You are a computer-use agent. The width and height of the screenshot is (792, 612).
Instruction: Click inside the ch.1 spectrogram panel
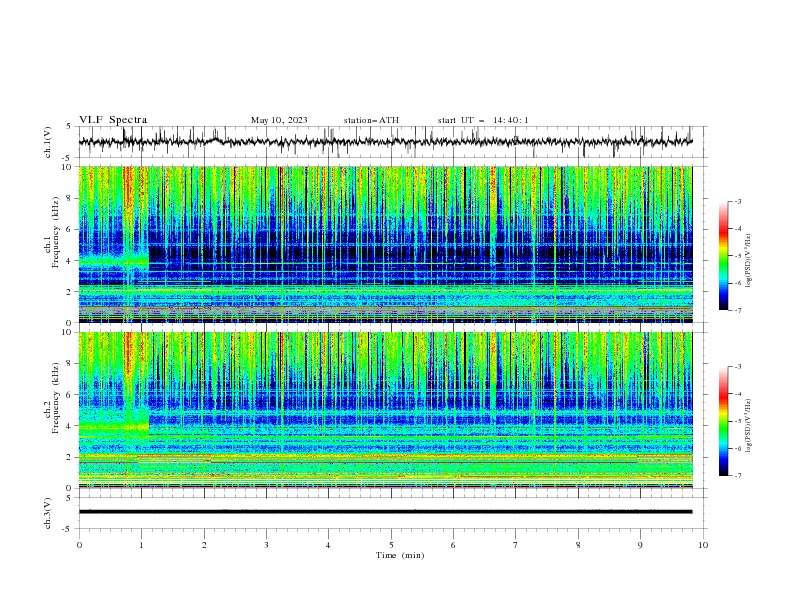[x=385, y=244]
